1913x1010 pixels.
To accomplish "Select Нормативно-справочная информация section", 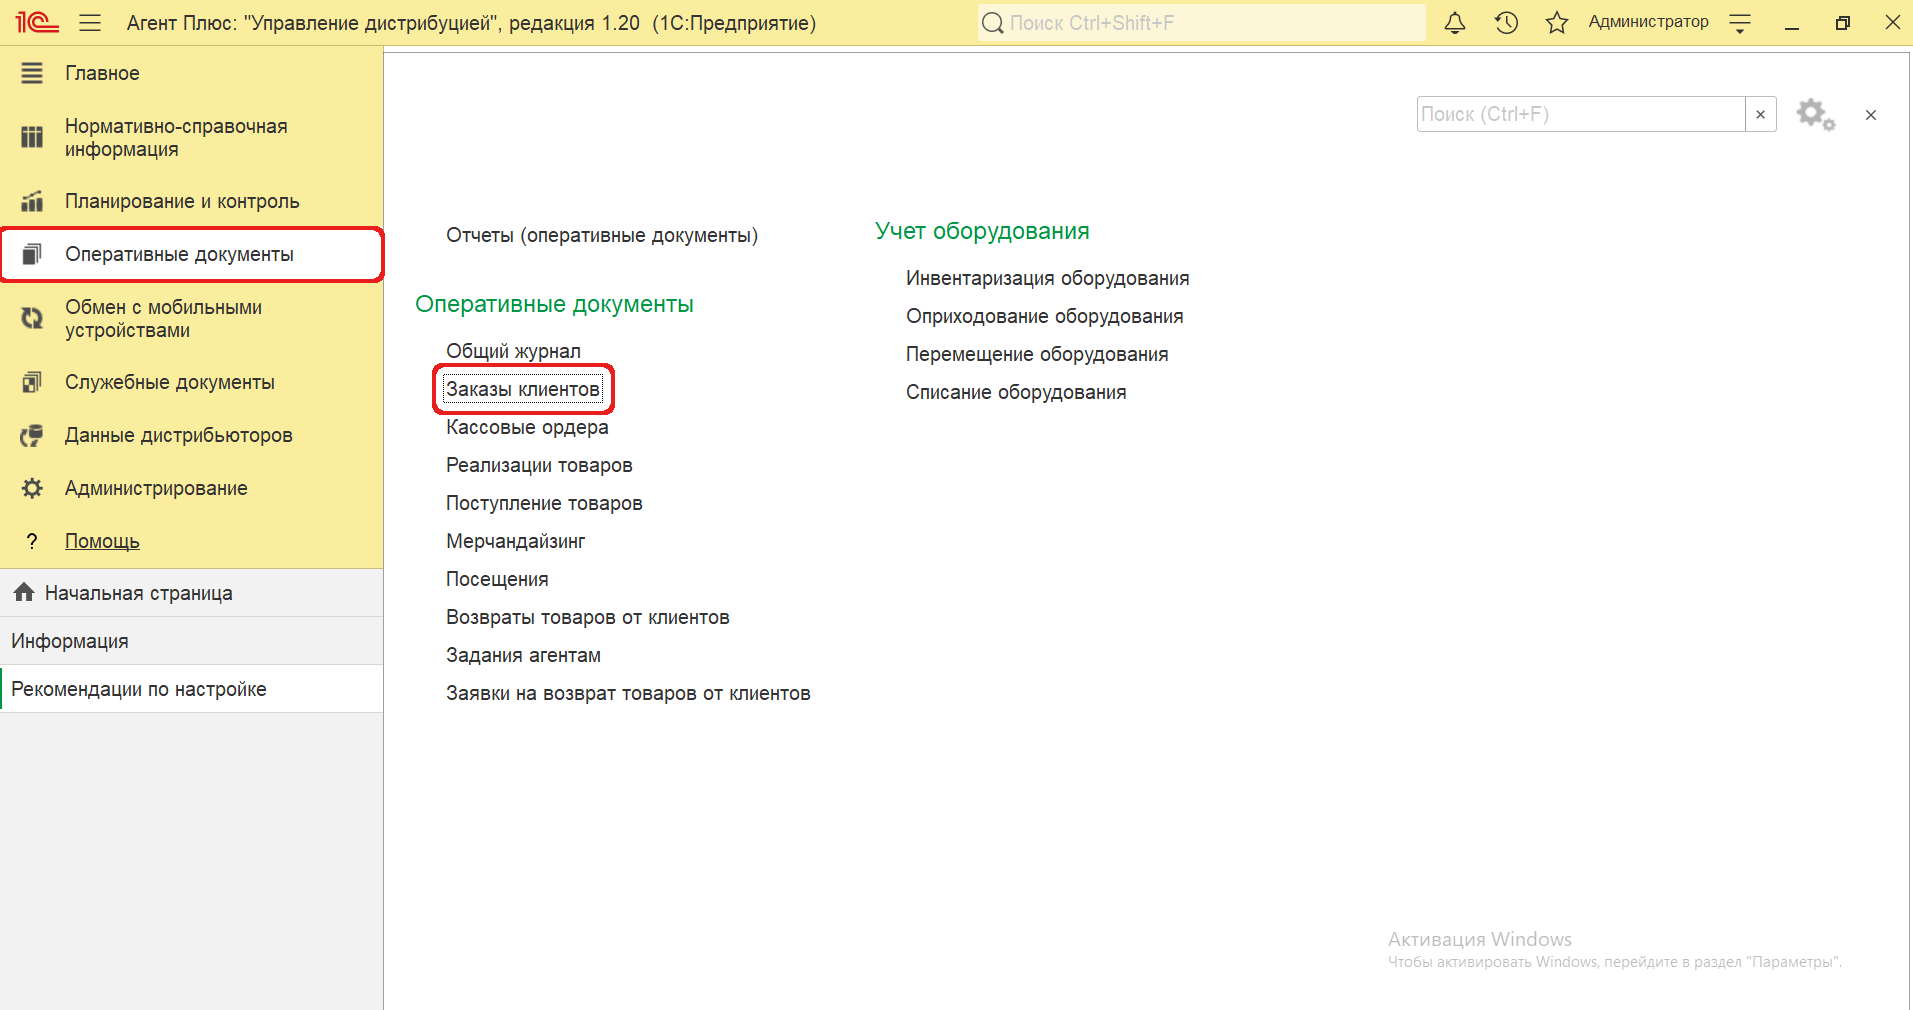I will (176, 138).
